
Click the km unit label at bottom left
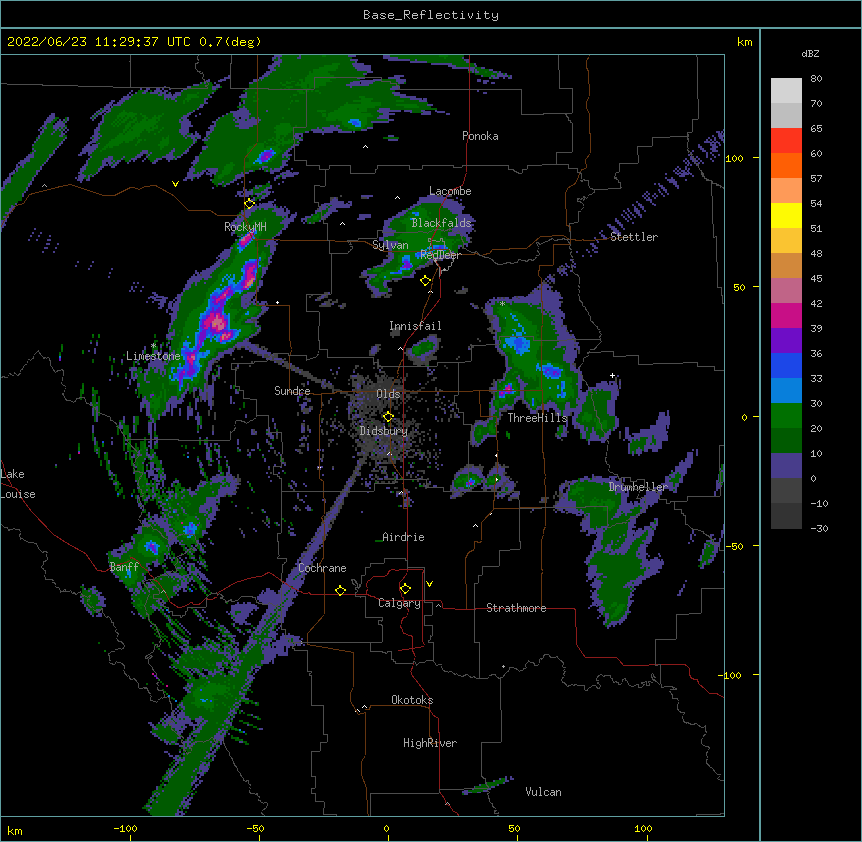tap(15, 830)
